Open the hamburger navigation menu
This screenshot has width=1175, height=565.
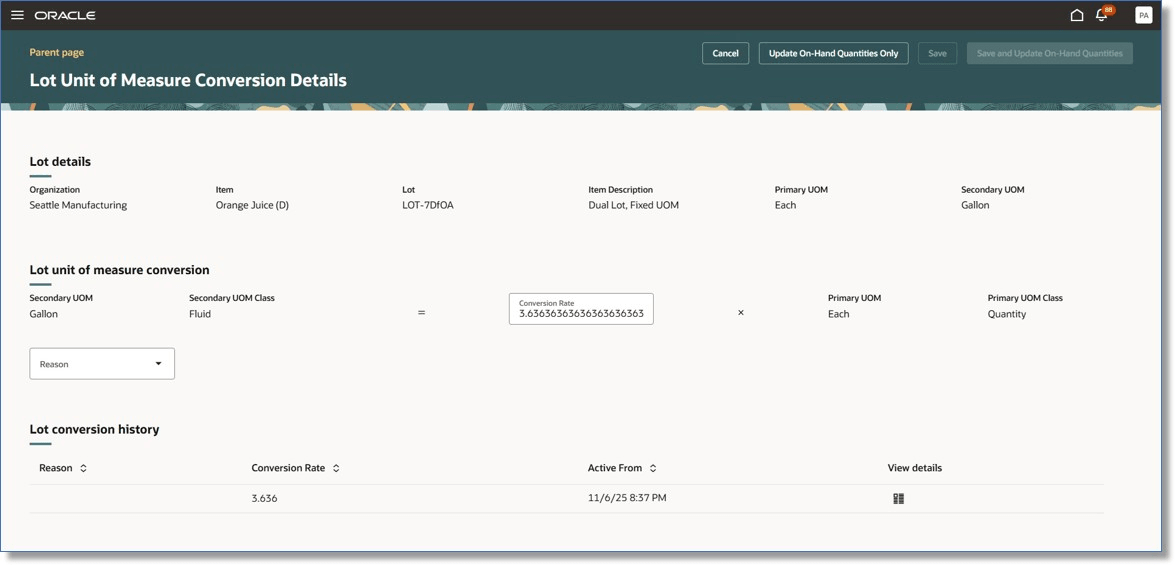tap(17, 15)
